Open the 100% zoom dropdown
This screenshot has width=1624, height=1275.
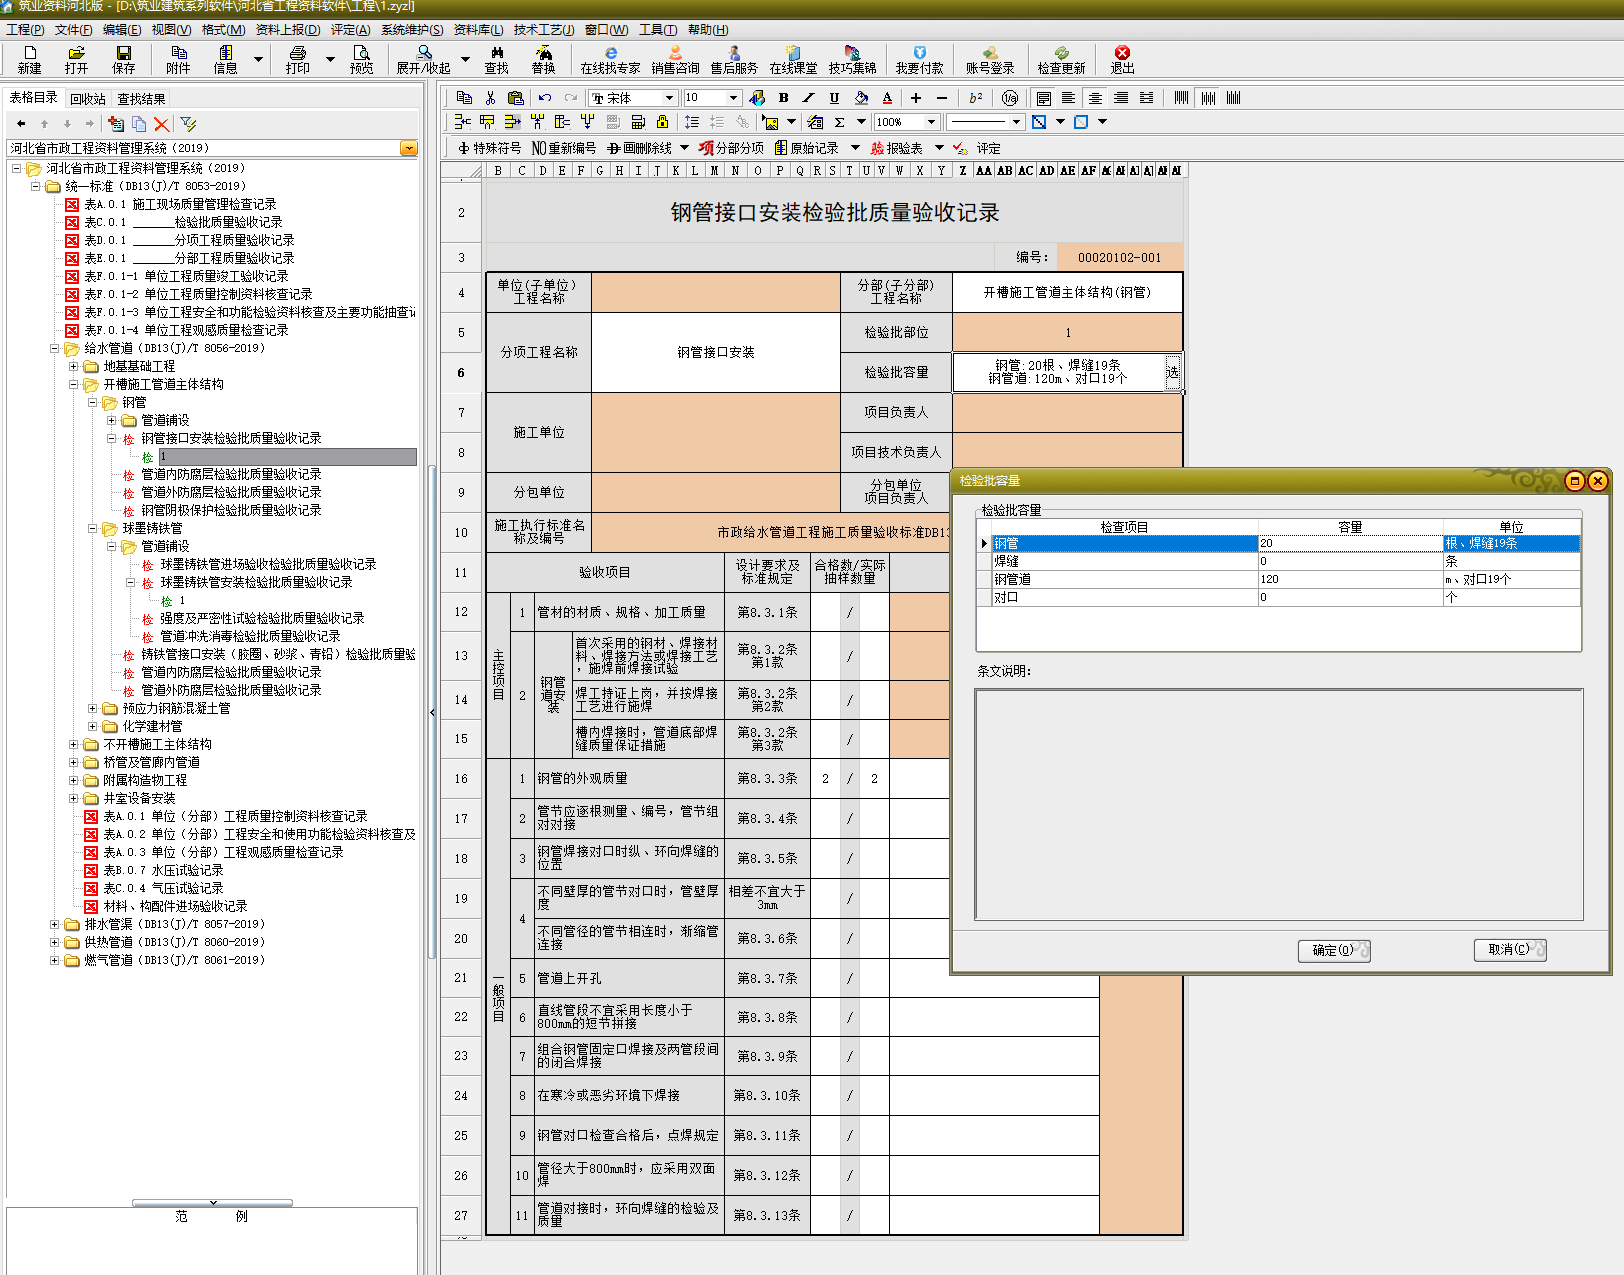coord(931,121)
